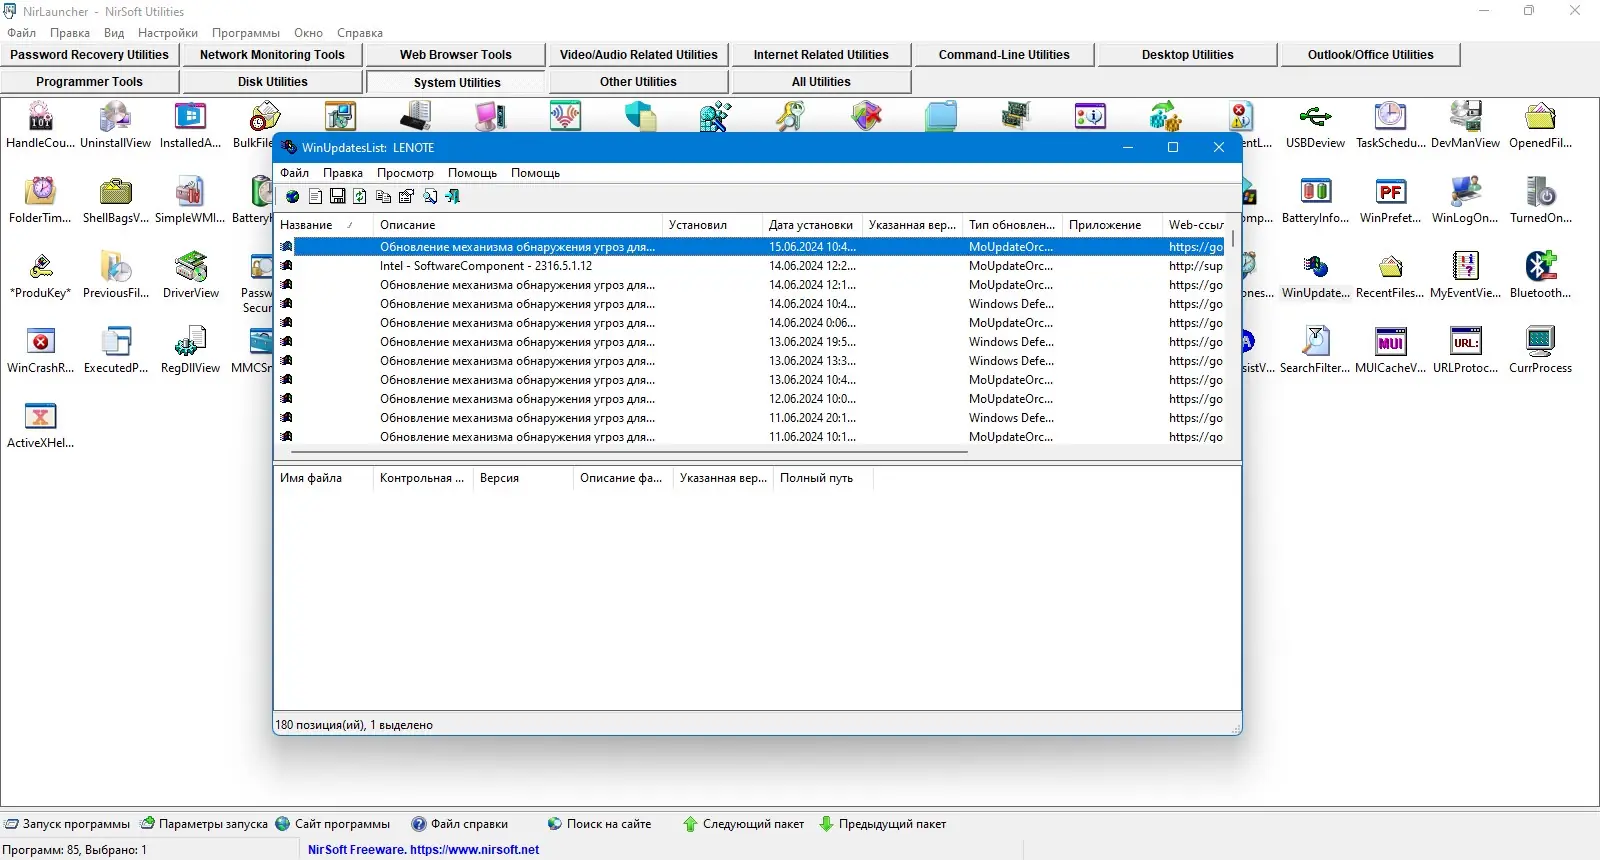Screen dimensions: 1600x860
Task: Sort by the Тип обновлен... column header
Action: 1012,225
